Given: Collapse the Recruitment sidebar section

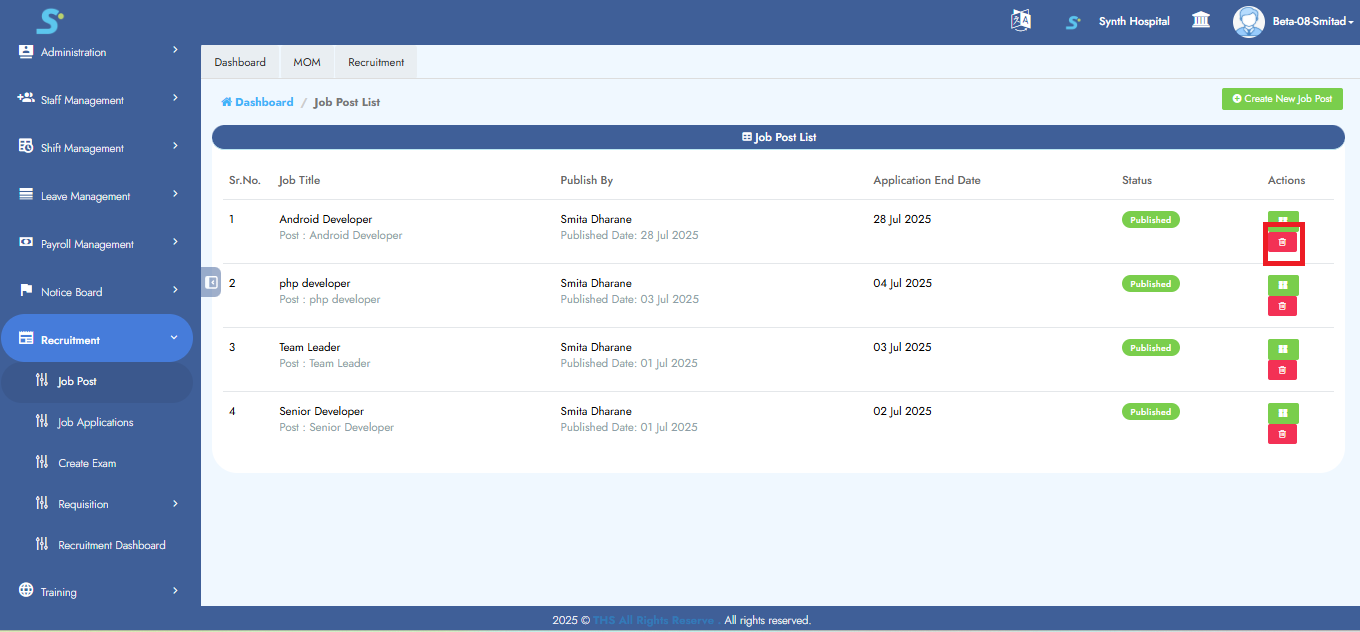Looking at the screenshot, I should pyautogui.click(x=96, y=340).
